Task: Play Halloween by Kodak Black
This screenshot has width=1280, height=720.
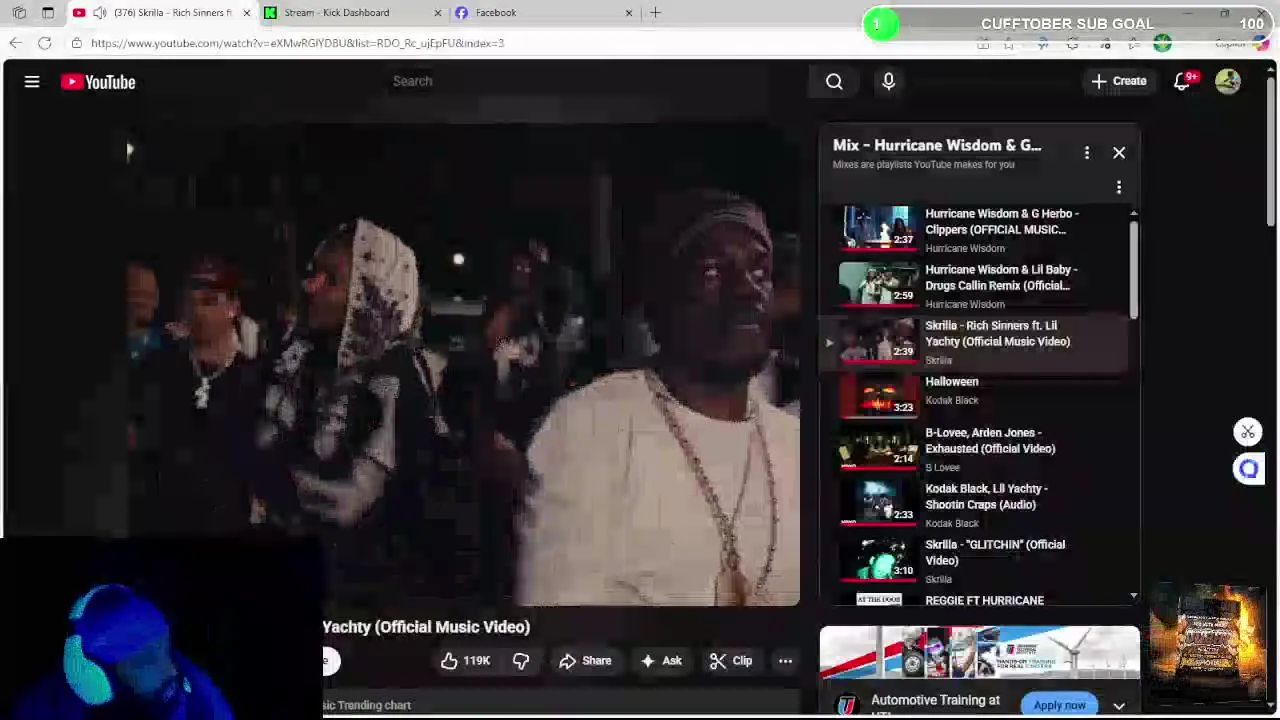Action: point(975,395)
